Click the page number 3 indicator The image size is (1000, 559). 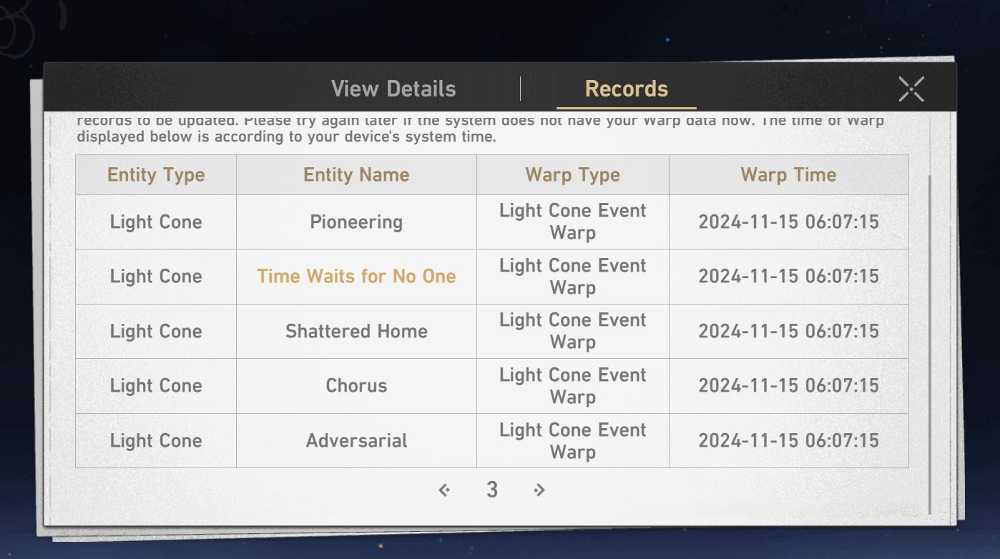point(492,490)
